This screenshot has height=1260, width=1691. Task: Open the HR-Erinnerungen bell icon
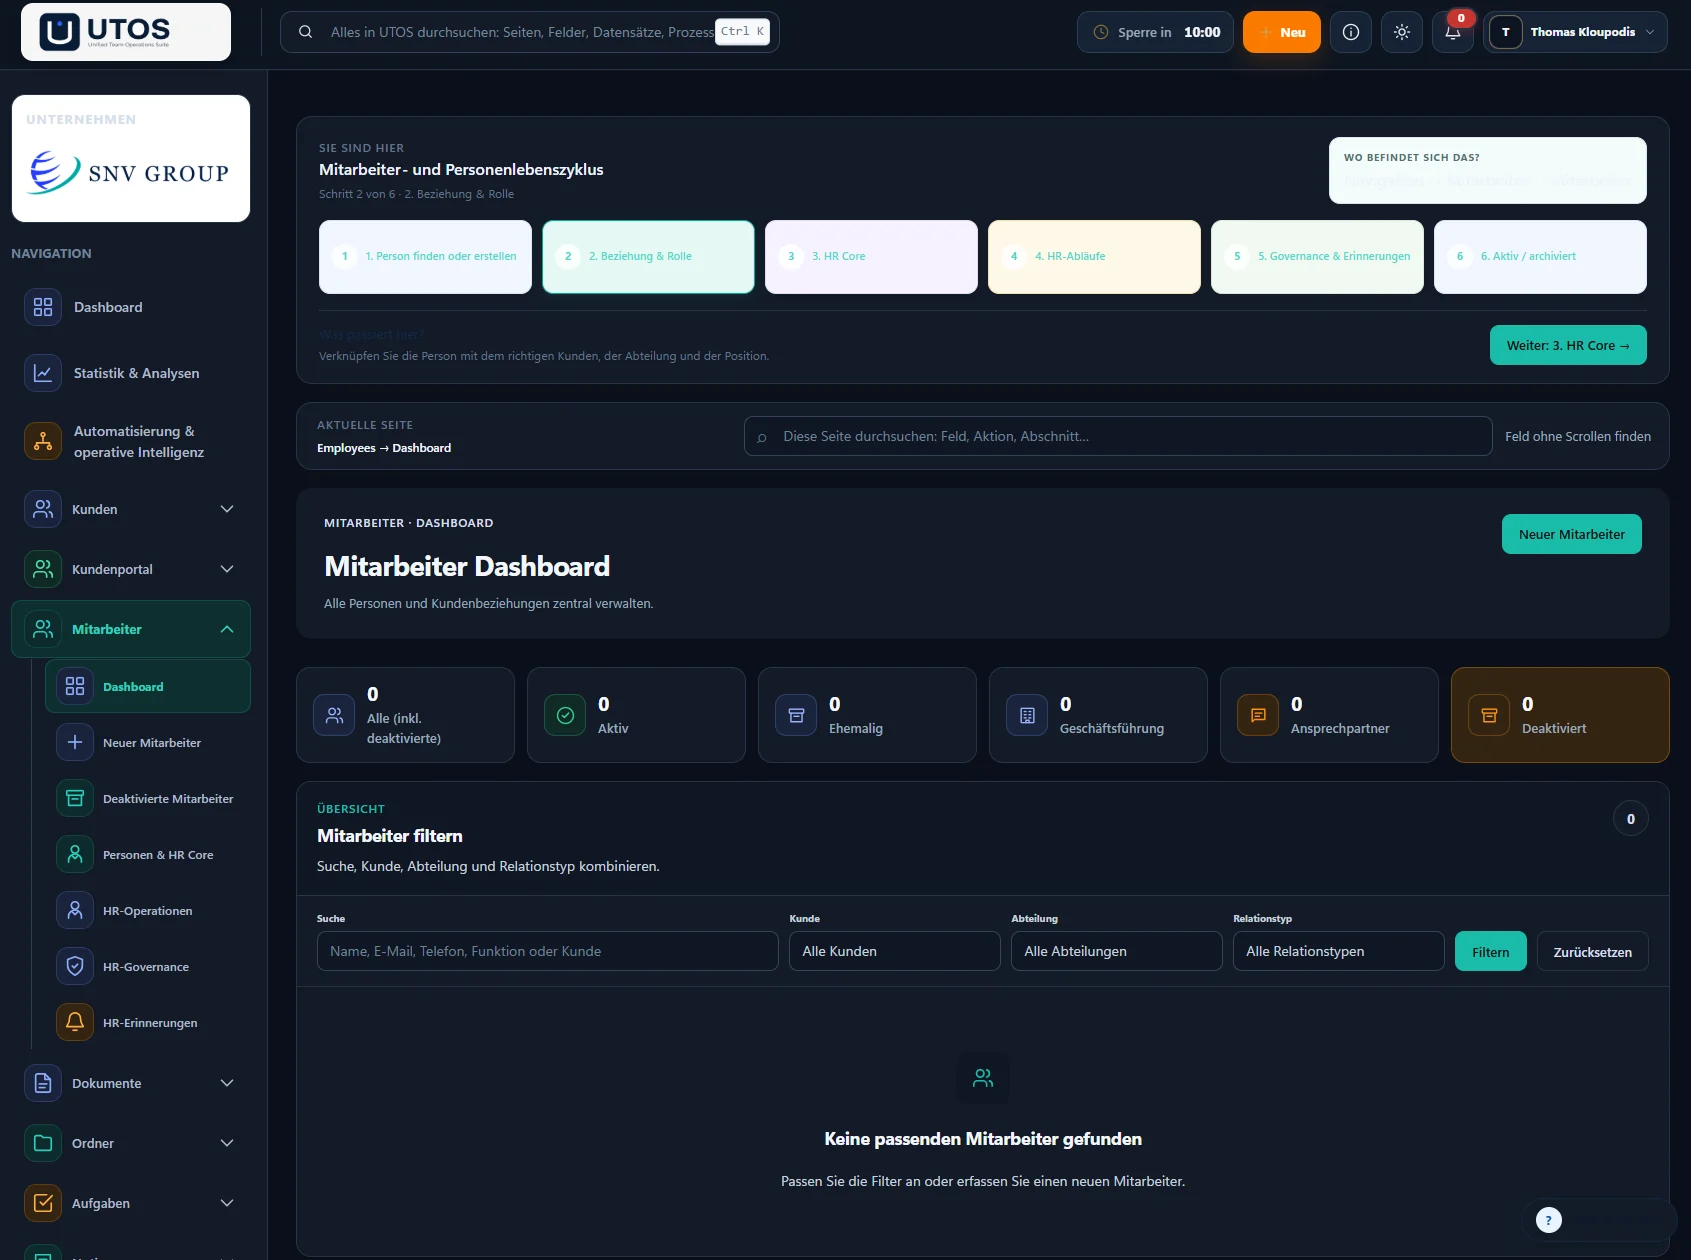pyautogui.click(x=75, y=1022)
